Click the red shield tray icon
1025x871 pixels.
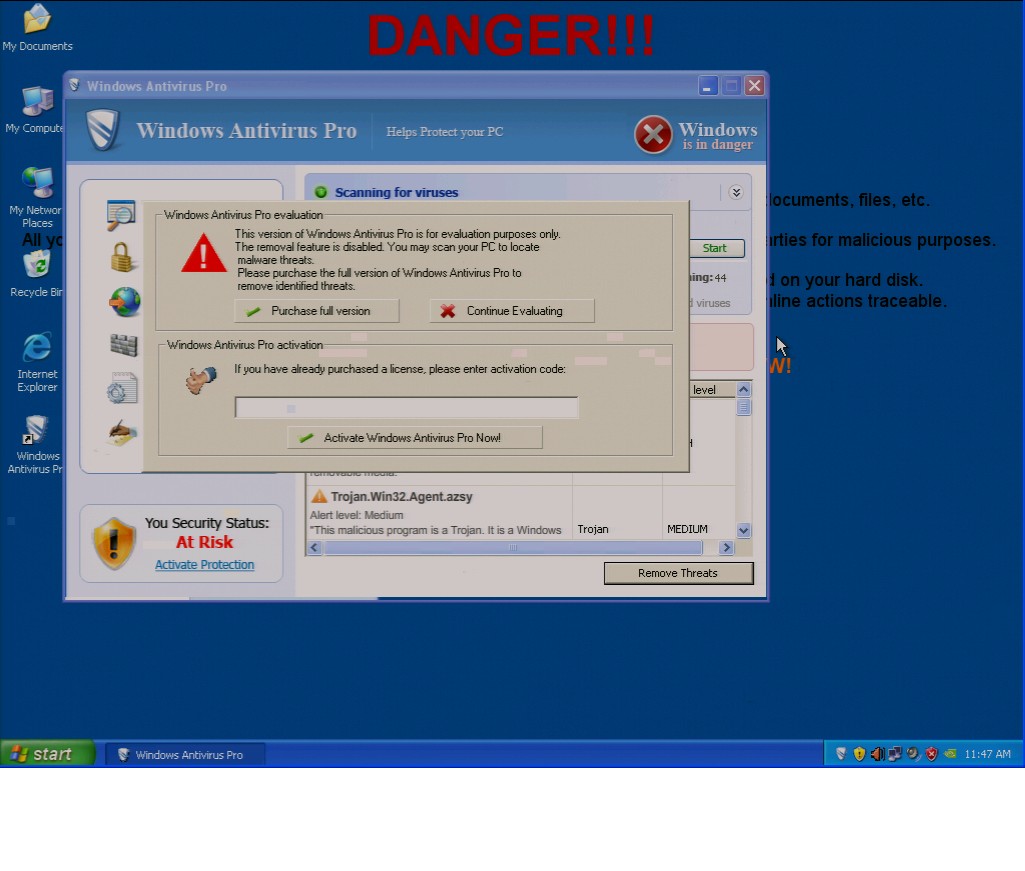coord(931,754)
